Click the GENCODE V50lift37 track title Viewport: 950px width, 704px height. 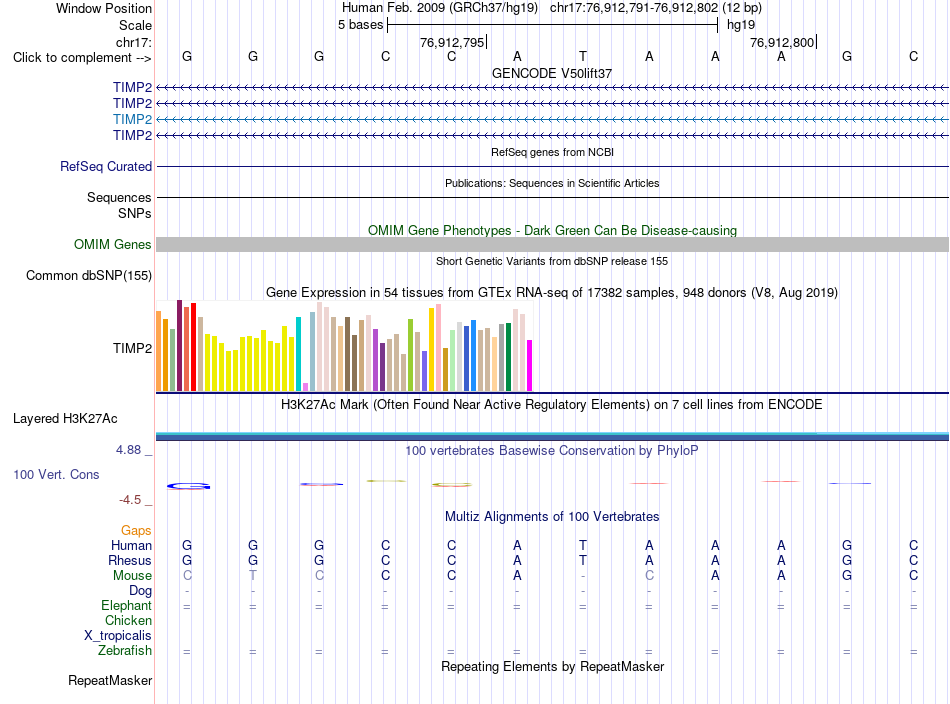pyautogui.click(x=552, y=73)
